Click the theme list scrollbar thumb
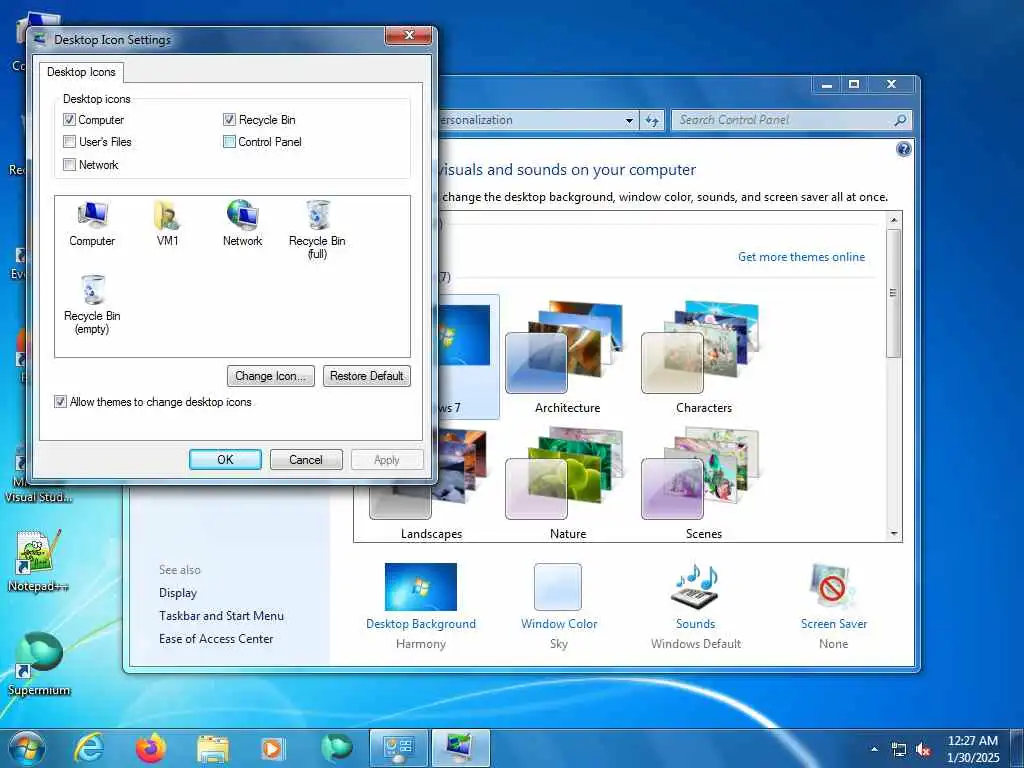The height and width of the screenshot is (768, 1024). (x=894, y=293)
